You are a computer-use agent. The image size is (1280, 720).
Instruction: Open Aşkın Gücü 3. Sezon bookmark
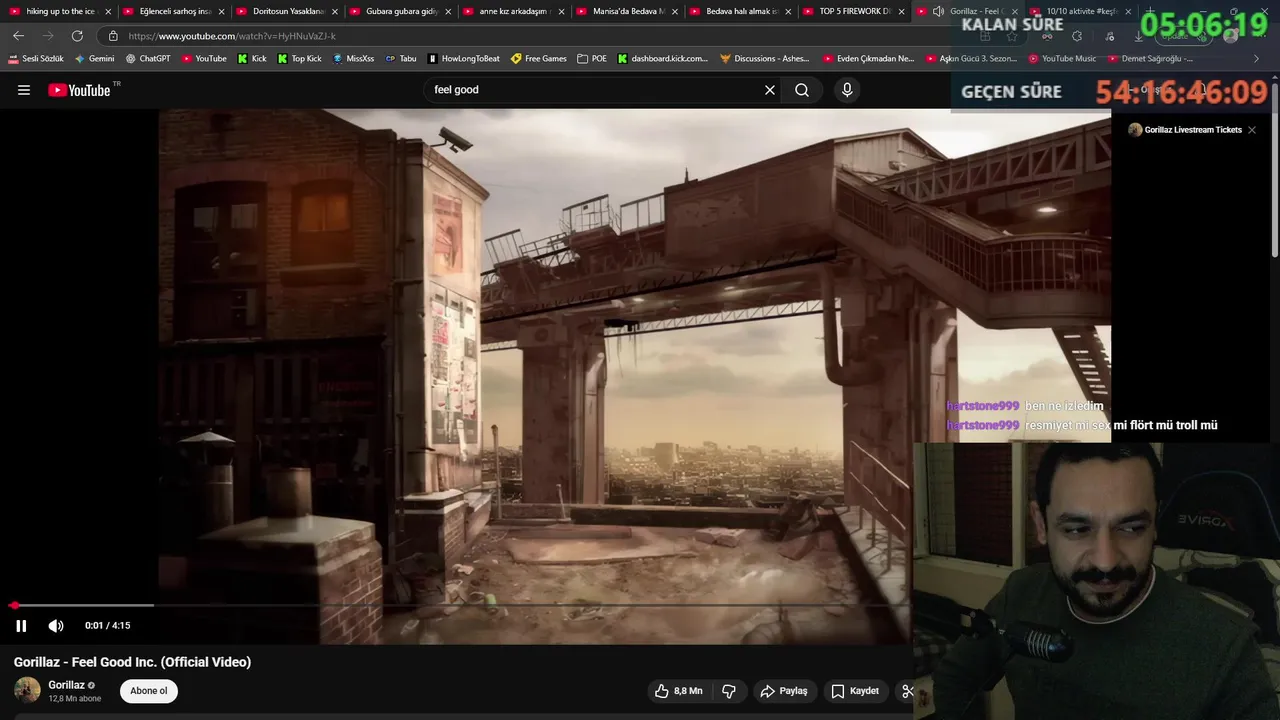(971, 59)
